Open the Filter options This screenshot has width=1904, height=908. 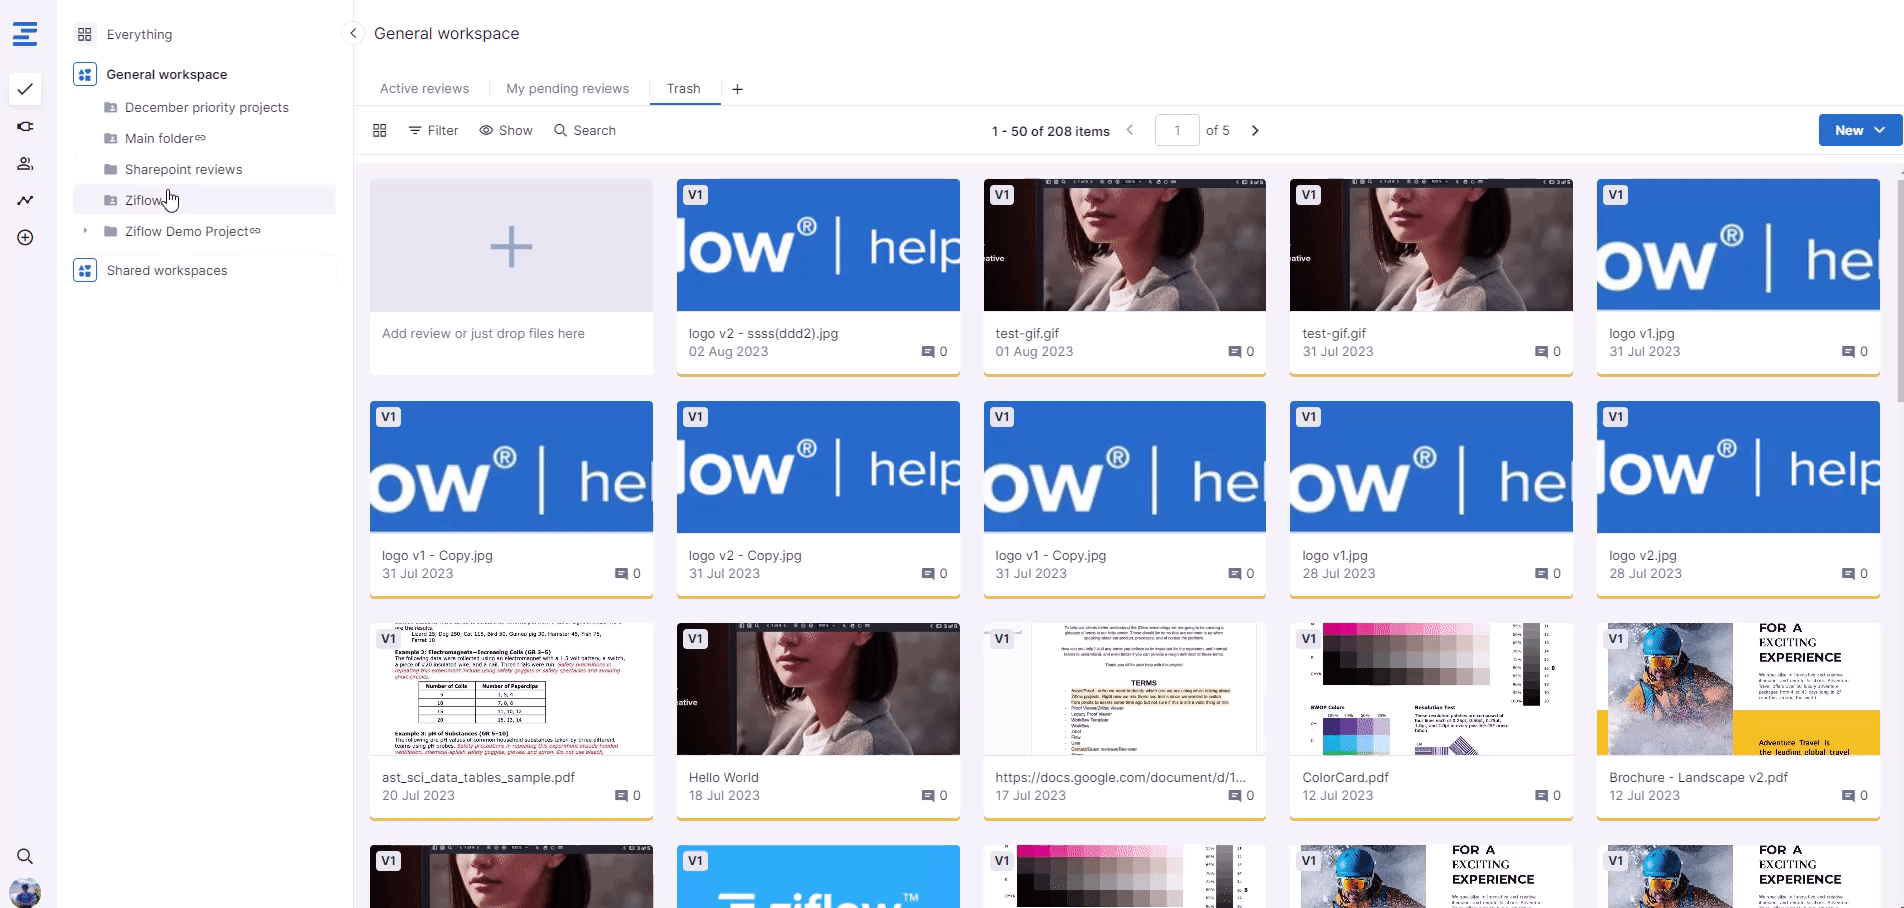pyautogui.click(x=433, y=131)
